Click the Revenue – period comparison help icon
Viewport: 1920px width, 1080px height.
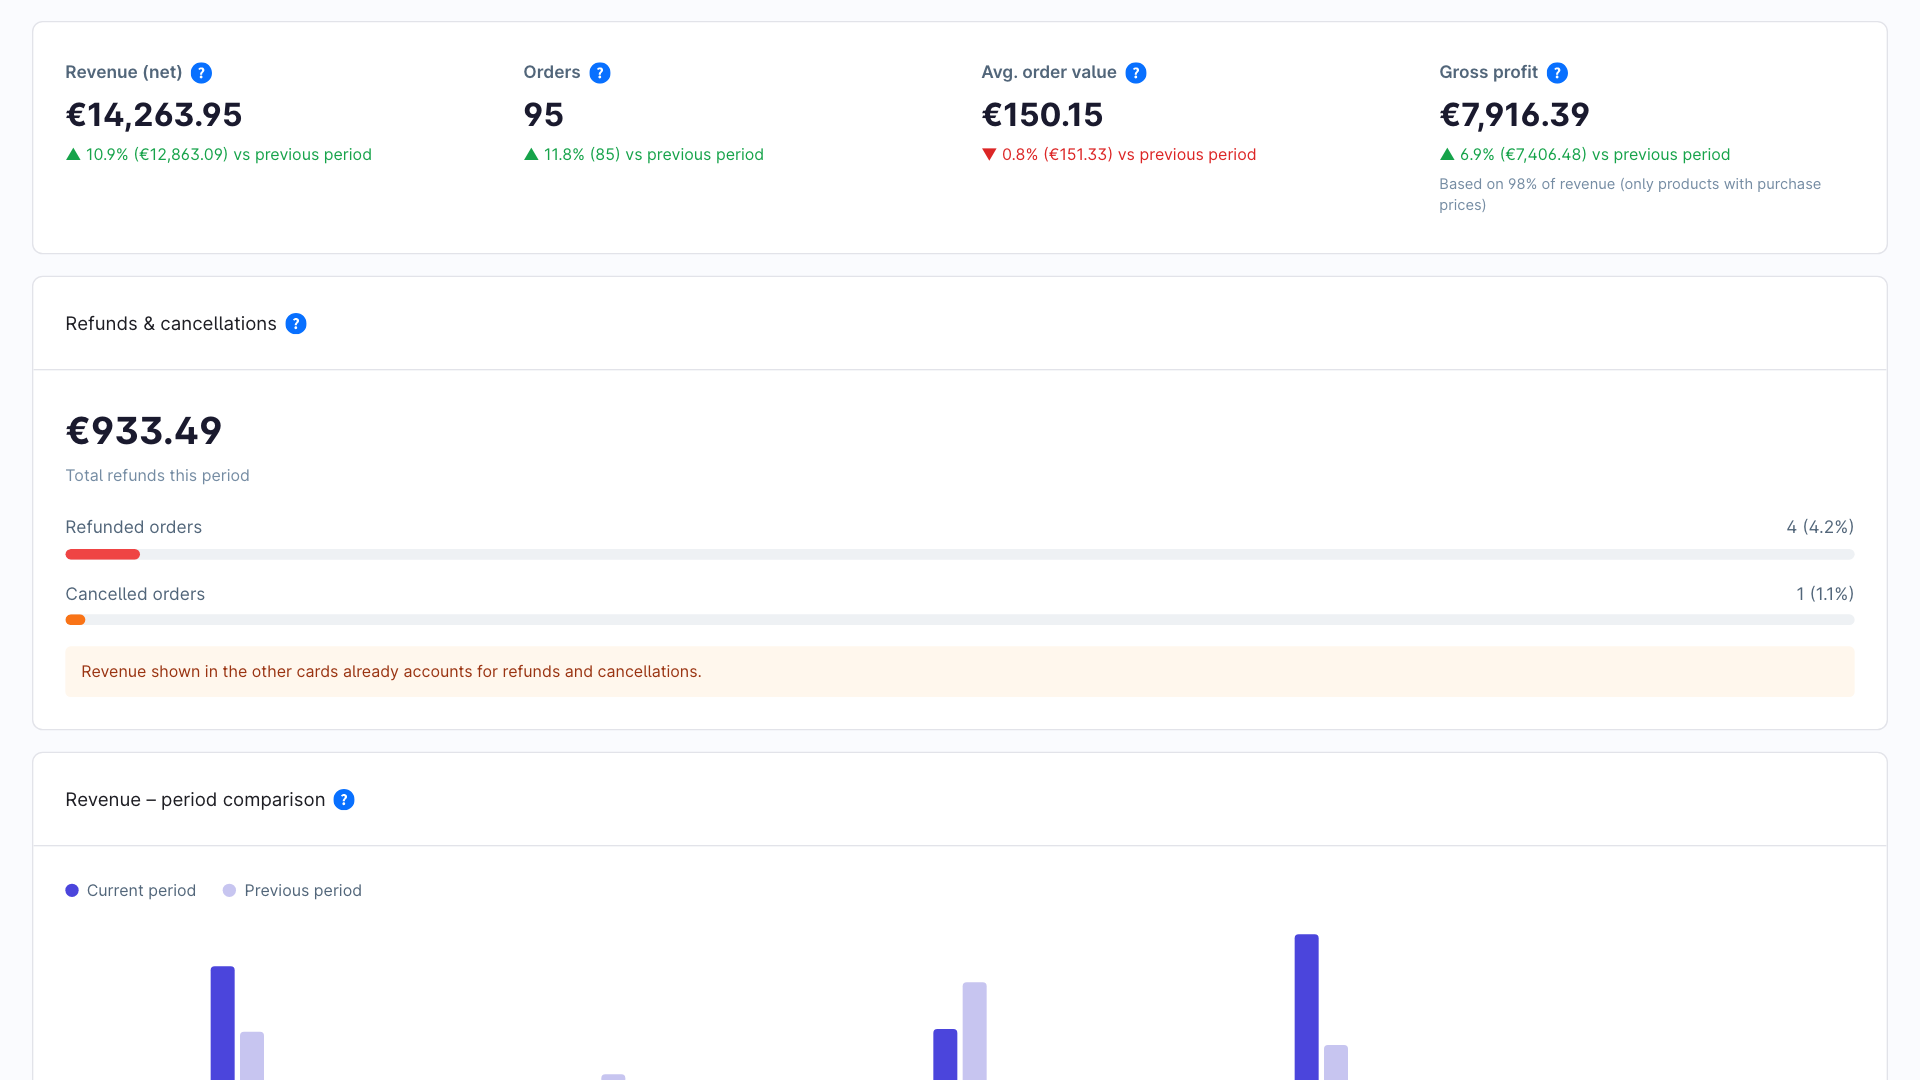(344, 800)
